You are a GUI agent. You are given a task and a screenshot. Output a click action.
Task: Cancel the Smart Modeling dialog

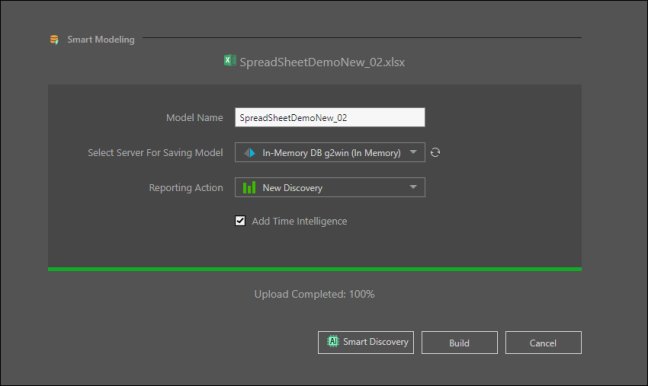click(x=543, y=342)
